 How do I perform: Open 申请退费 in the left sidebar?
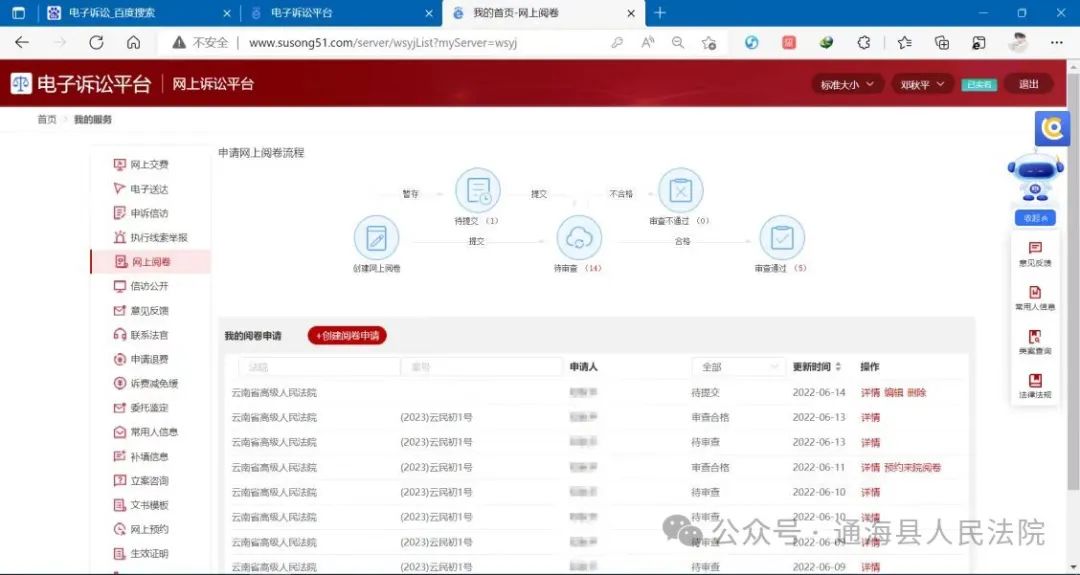coord(149,359)
